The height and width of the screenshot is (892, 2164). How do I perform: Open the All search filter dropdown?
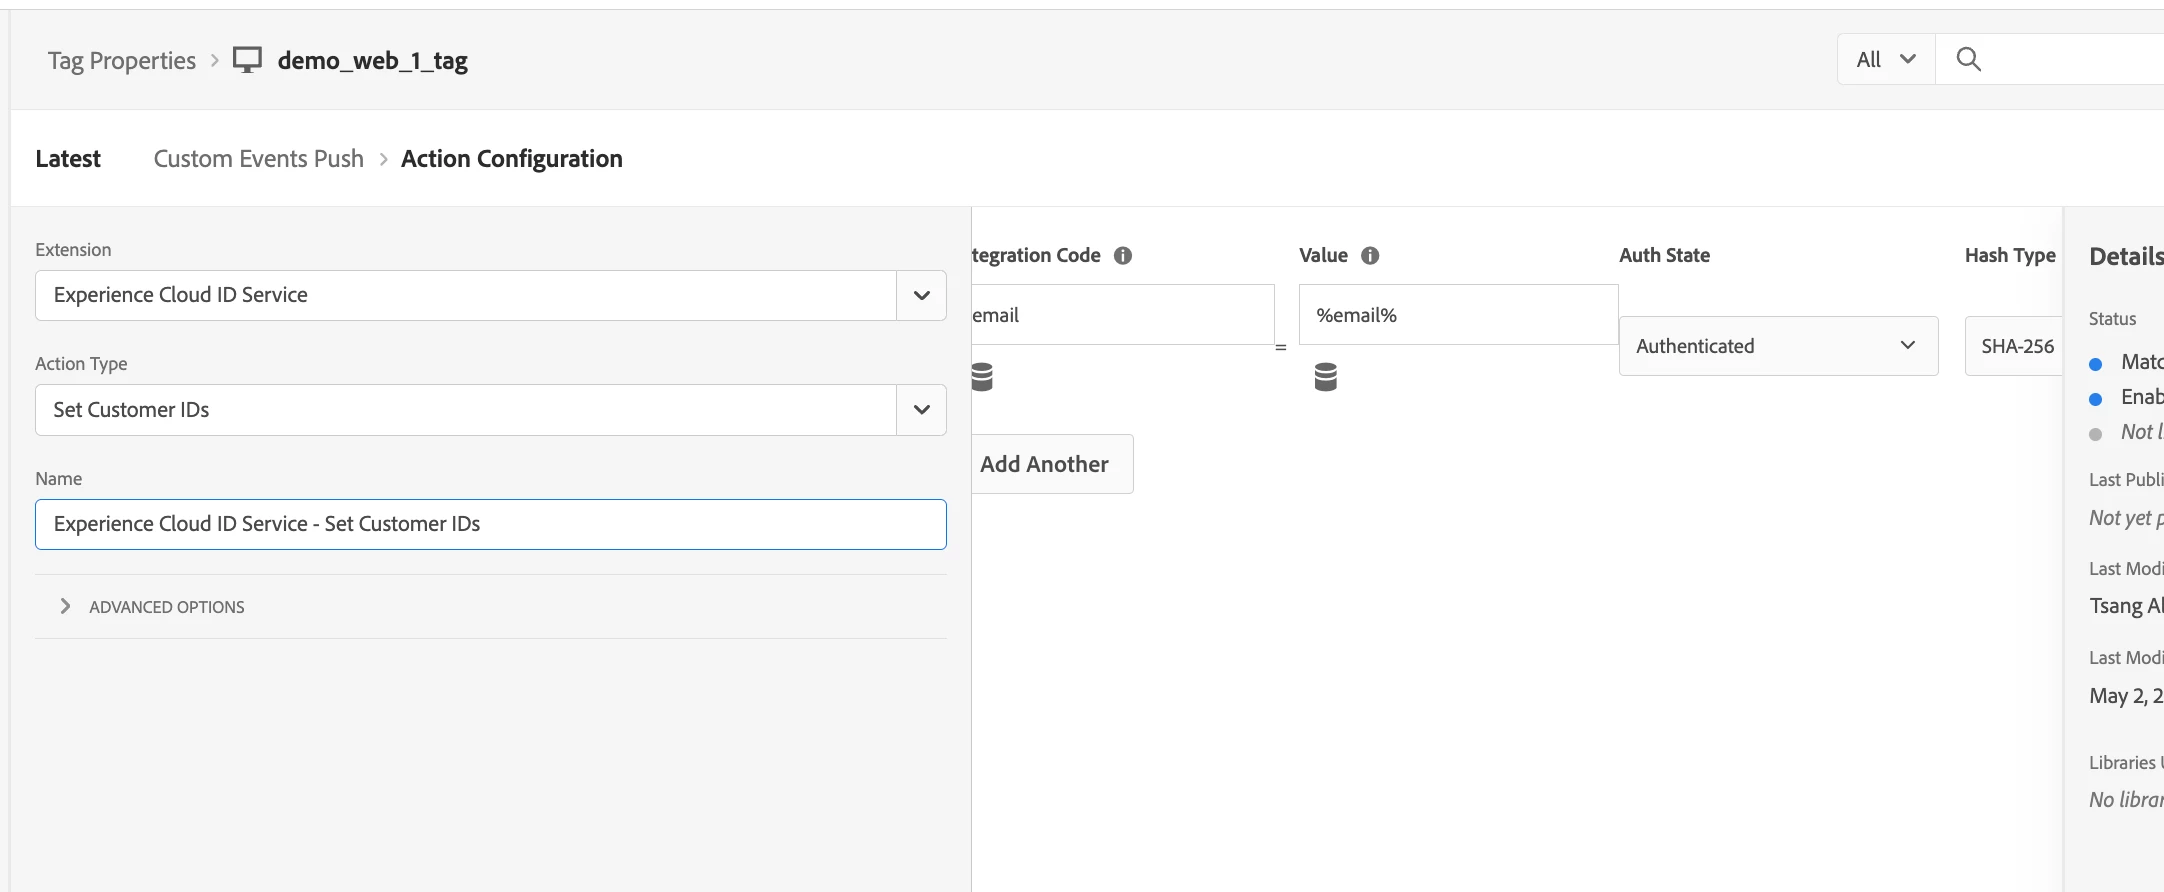click(x=1885, y=59)
